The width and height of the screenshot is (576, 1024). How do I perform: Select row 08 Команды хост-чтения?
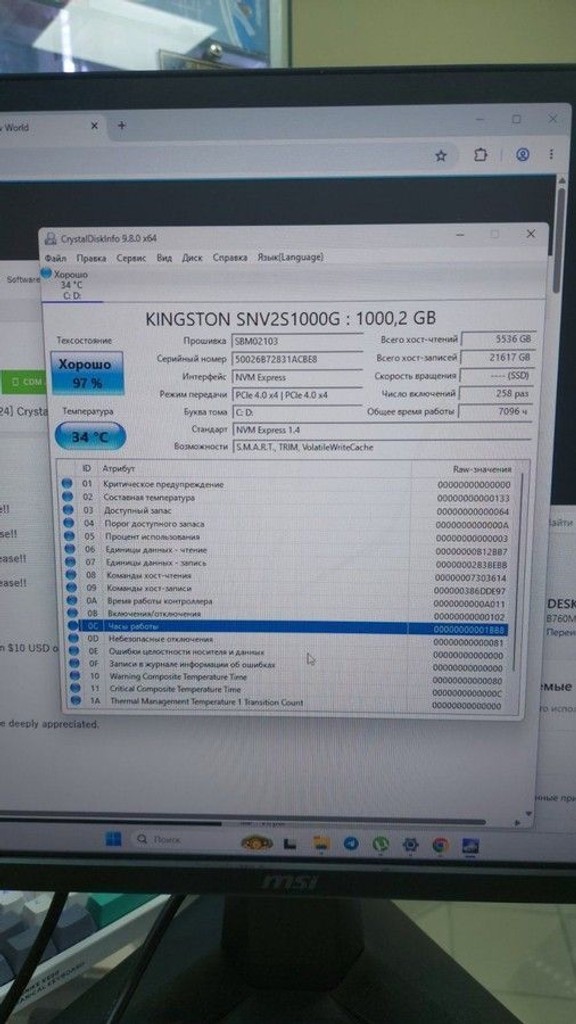pos(286,576)
